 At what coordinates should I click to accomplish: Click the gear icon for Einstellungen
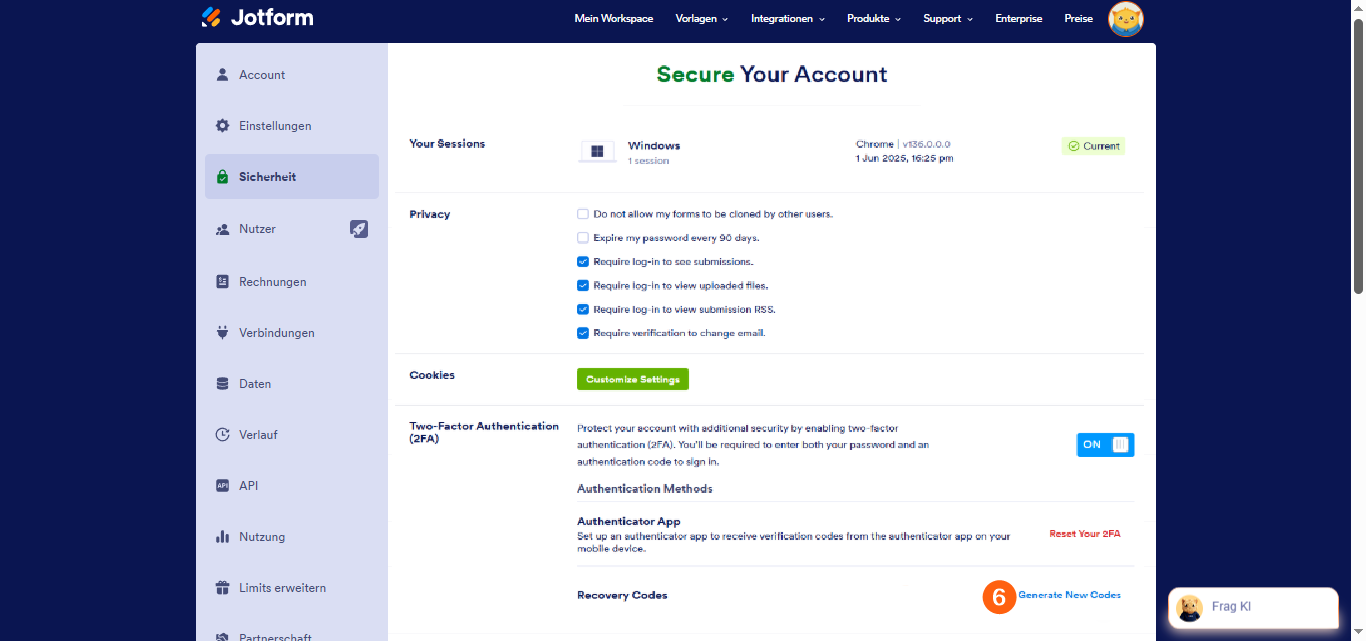223,126
